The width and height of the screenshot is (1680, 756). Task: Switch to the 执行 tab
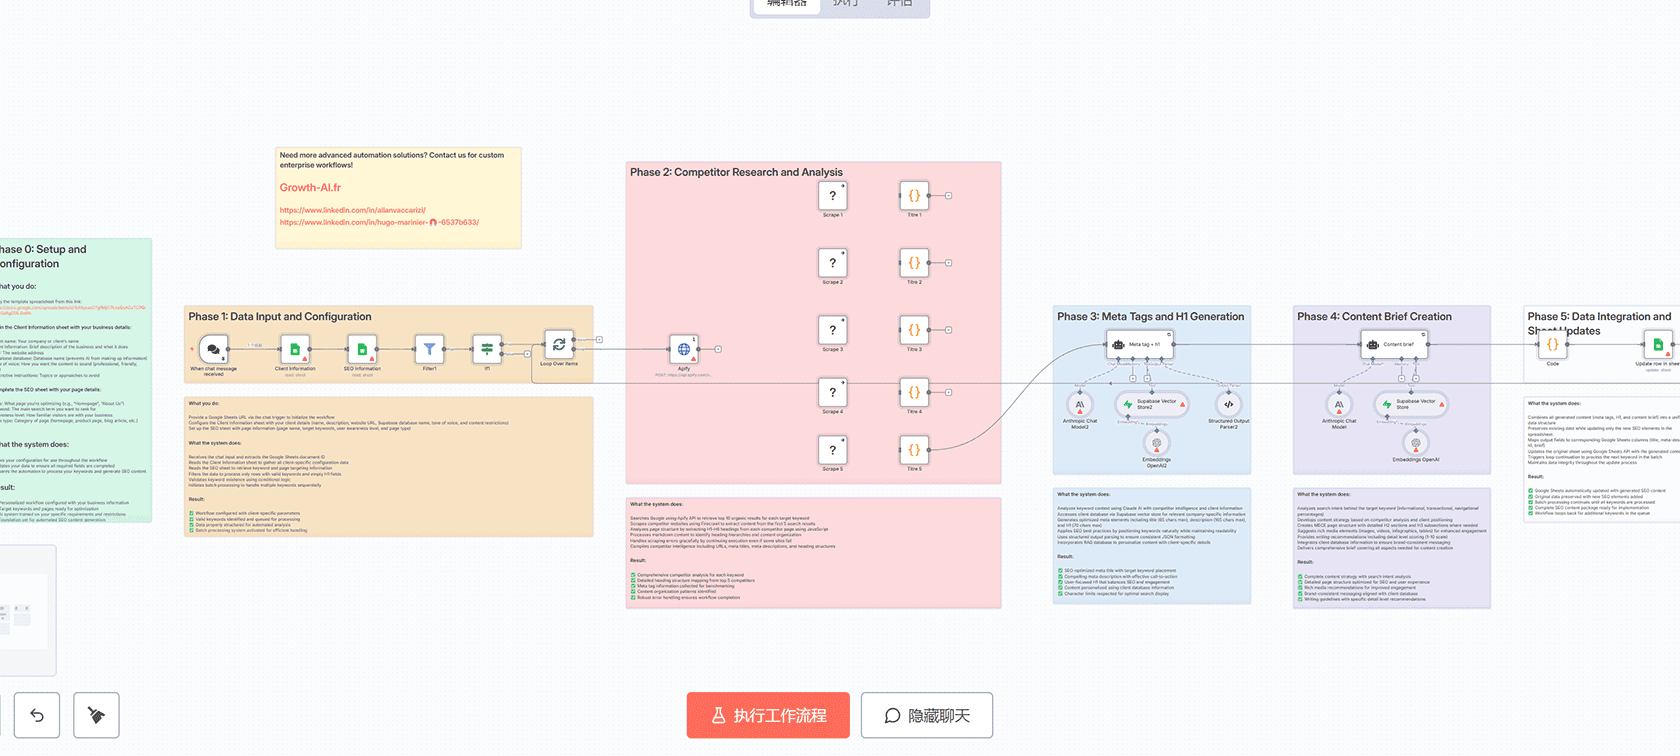(x=845, y=4)
